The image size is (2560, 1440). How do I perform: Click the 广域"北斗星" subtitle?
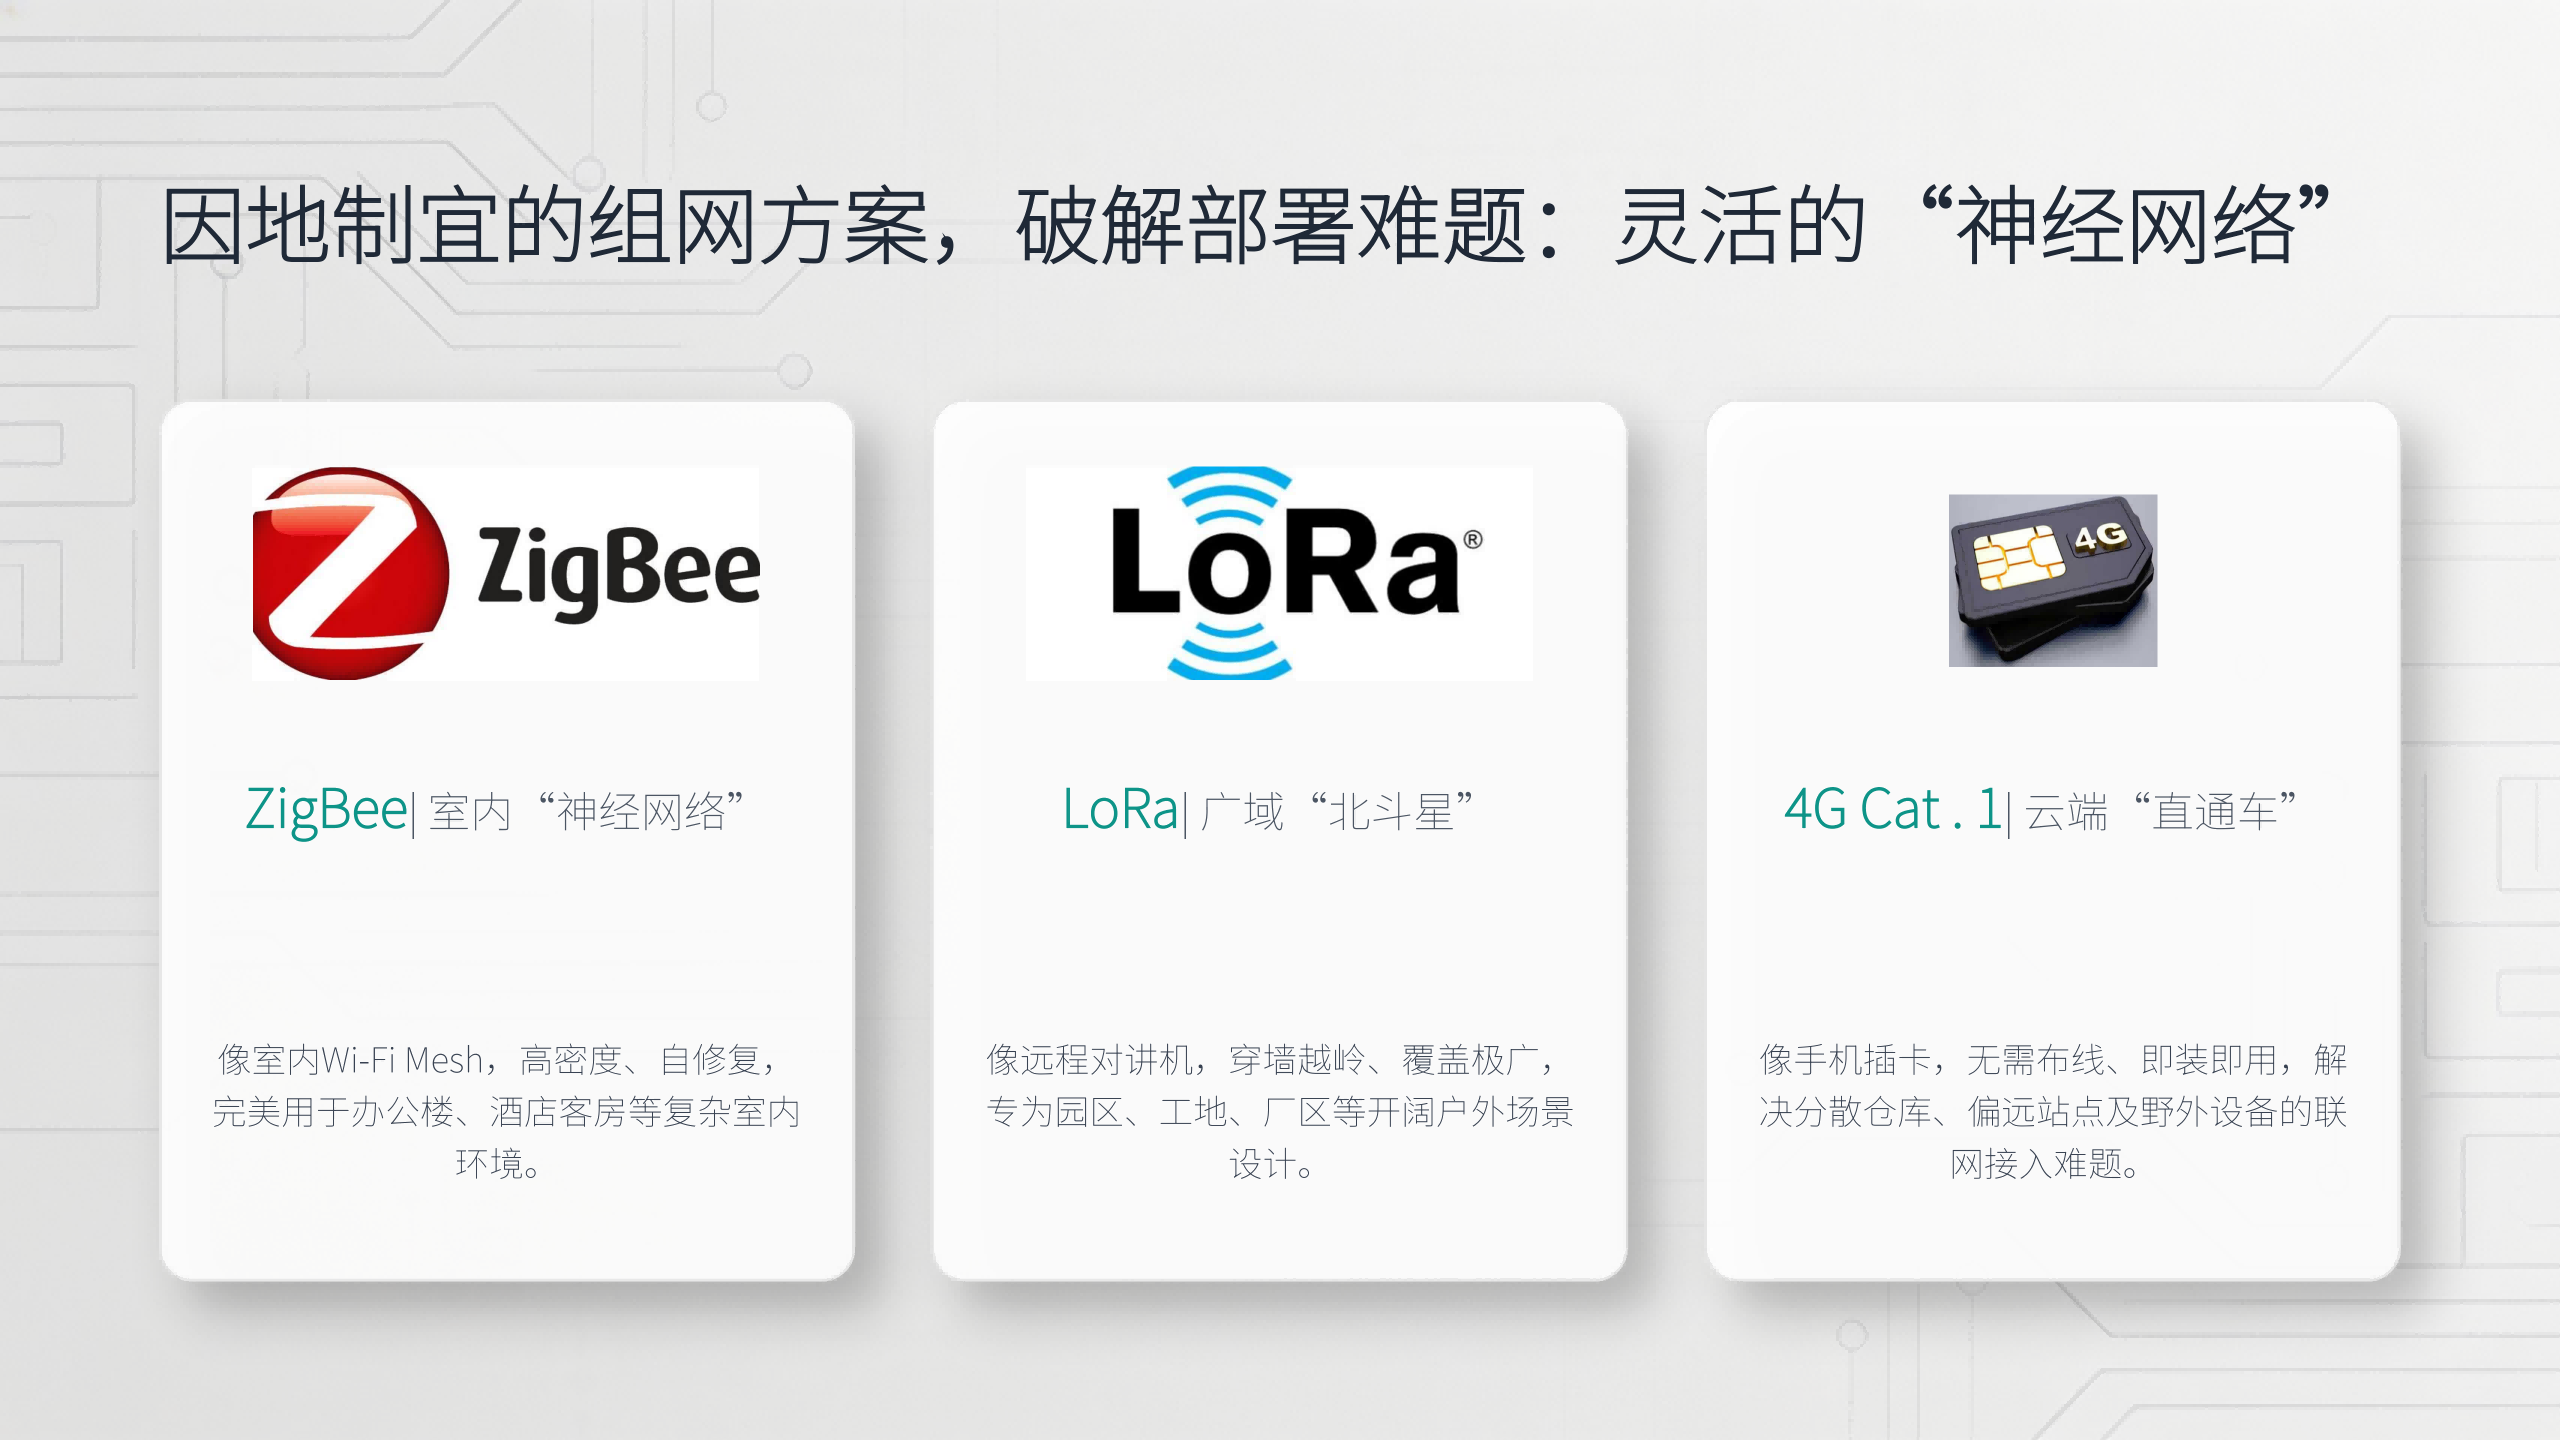point(1338,812)
